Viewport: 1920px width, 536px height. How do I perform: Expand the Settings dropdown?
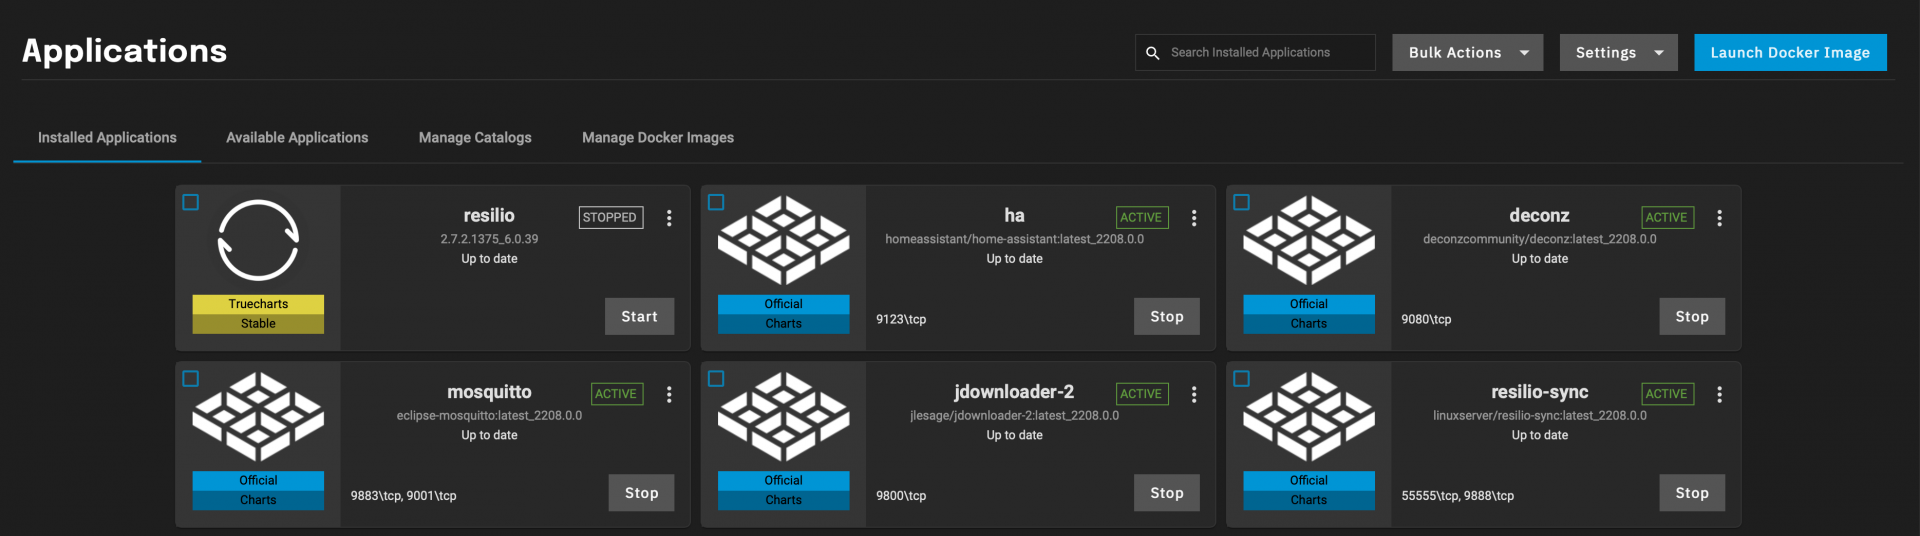[1618, 53]
